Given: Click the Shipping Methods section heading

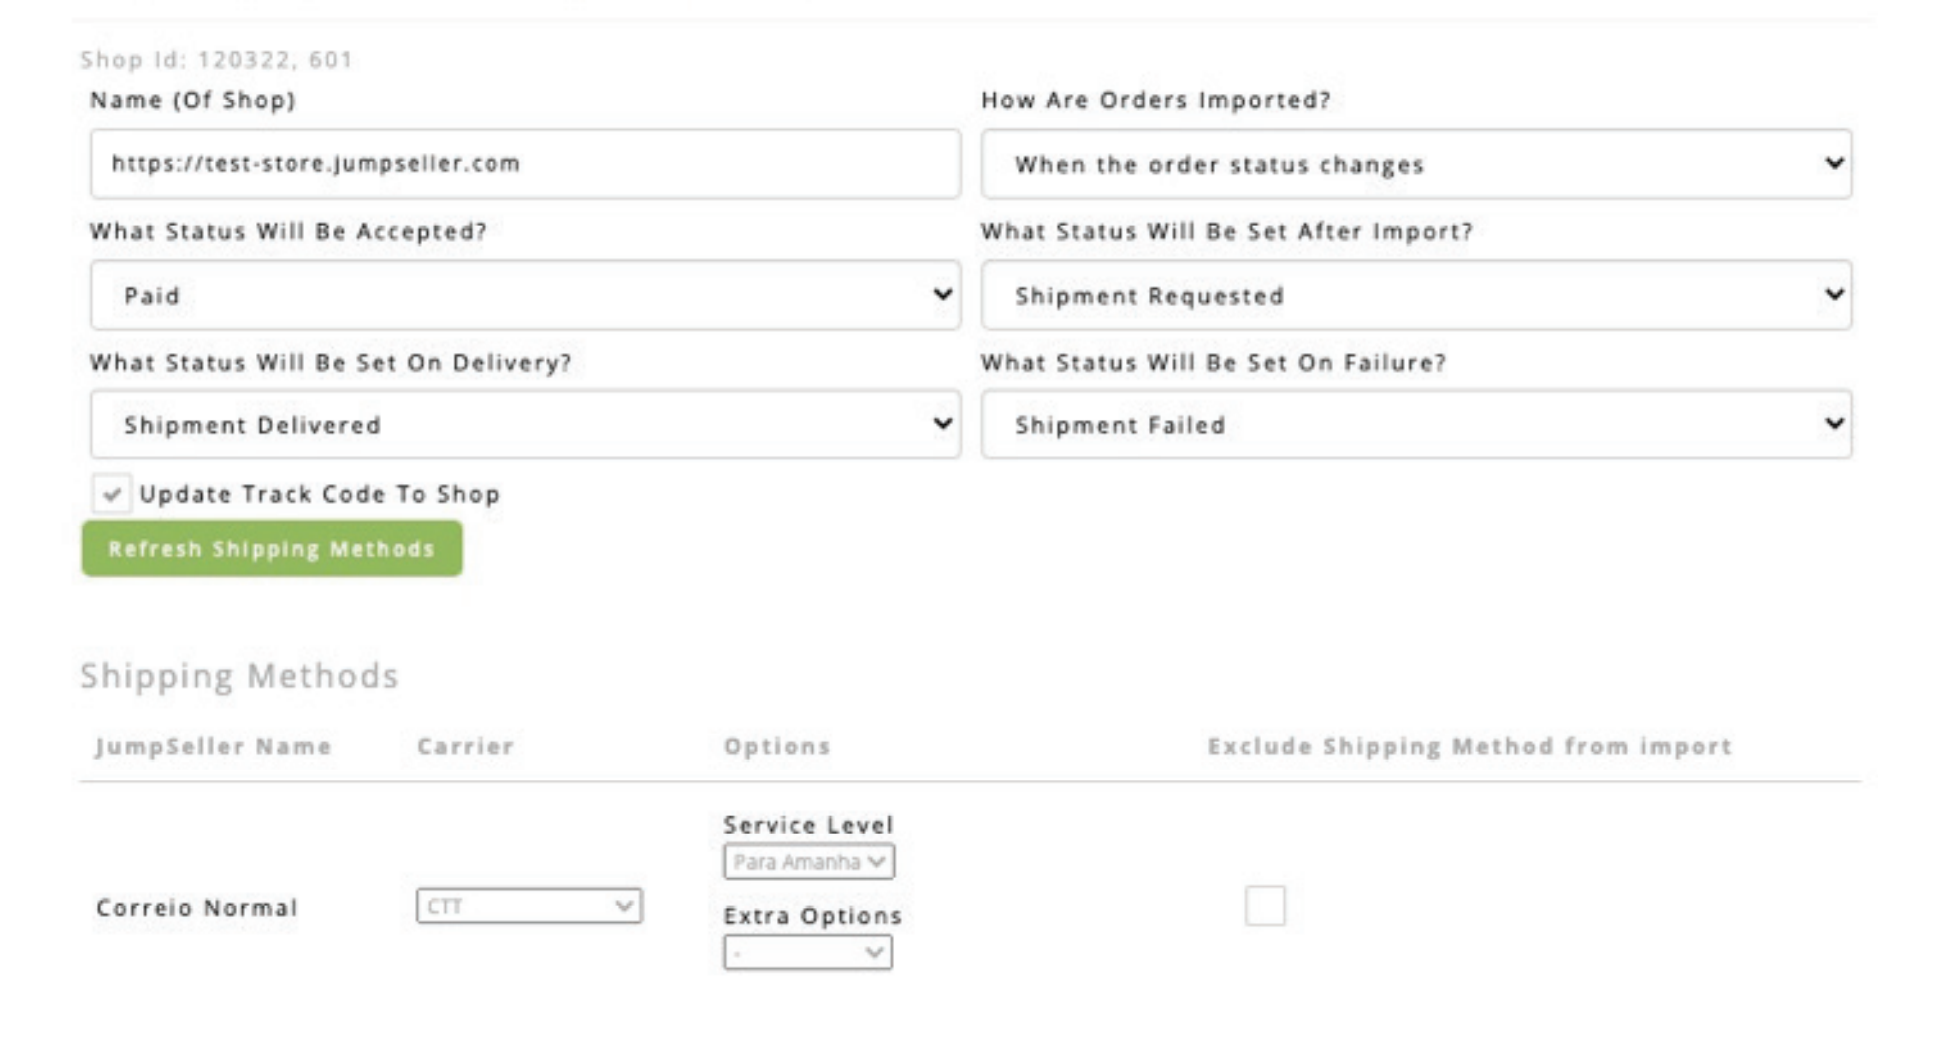Looking at the screenshot, I should [x=239, y=676].
